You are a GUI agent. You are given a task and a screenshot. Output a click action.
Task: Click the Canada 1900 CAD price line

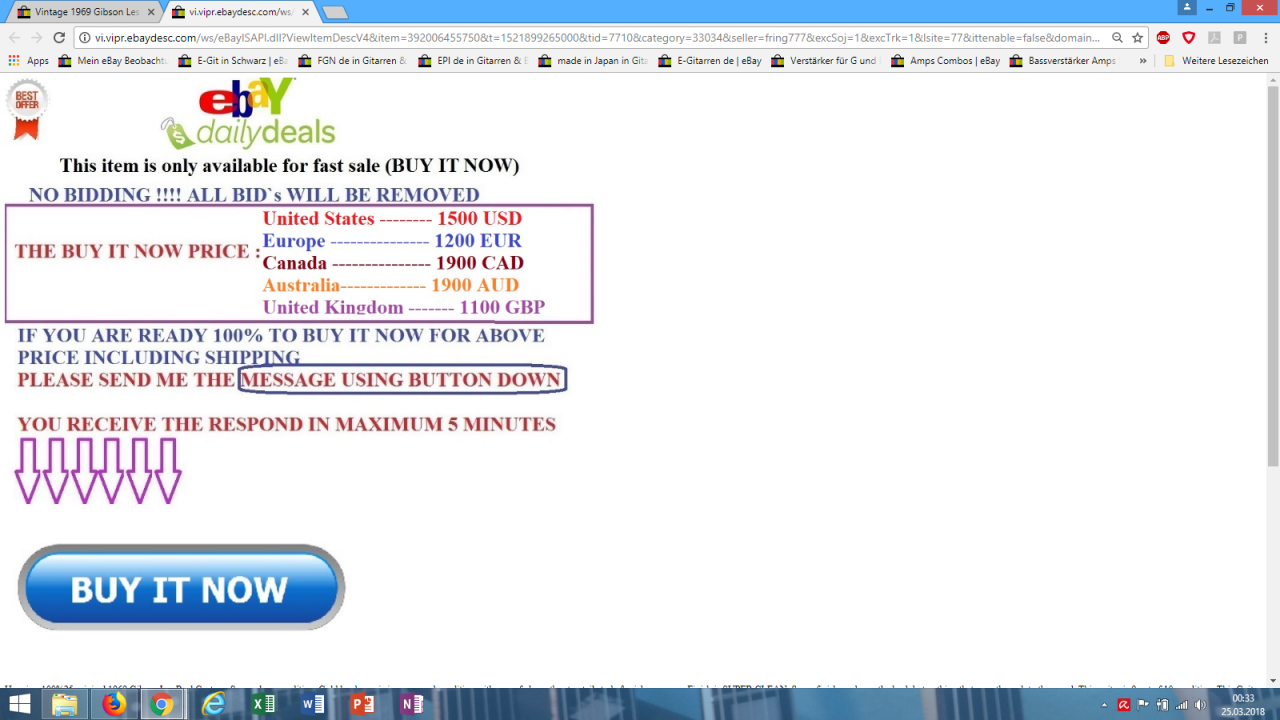pos(393,263)
